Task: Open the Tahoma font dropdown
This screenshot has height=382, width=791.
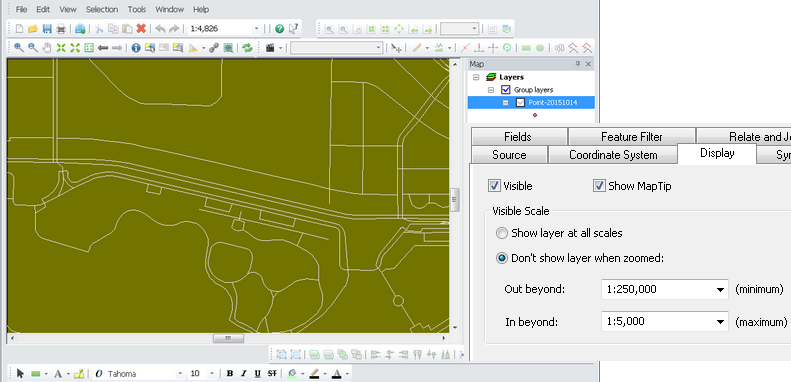Action: pyautogui.click(x=180, y=374)
